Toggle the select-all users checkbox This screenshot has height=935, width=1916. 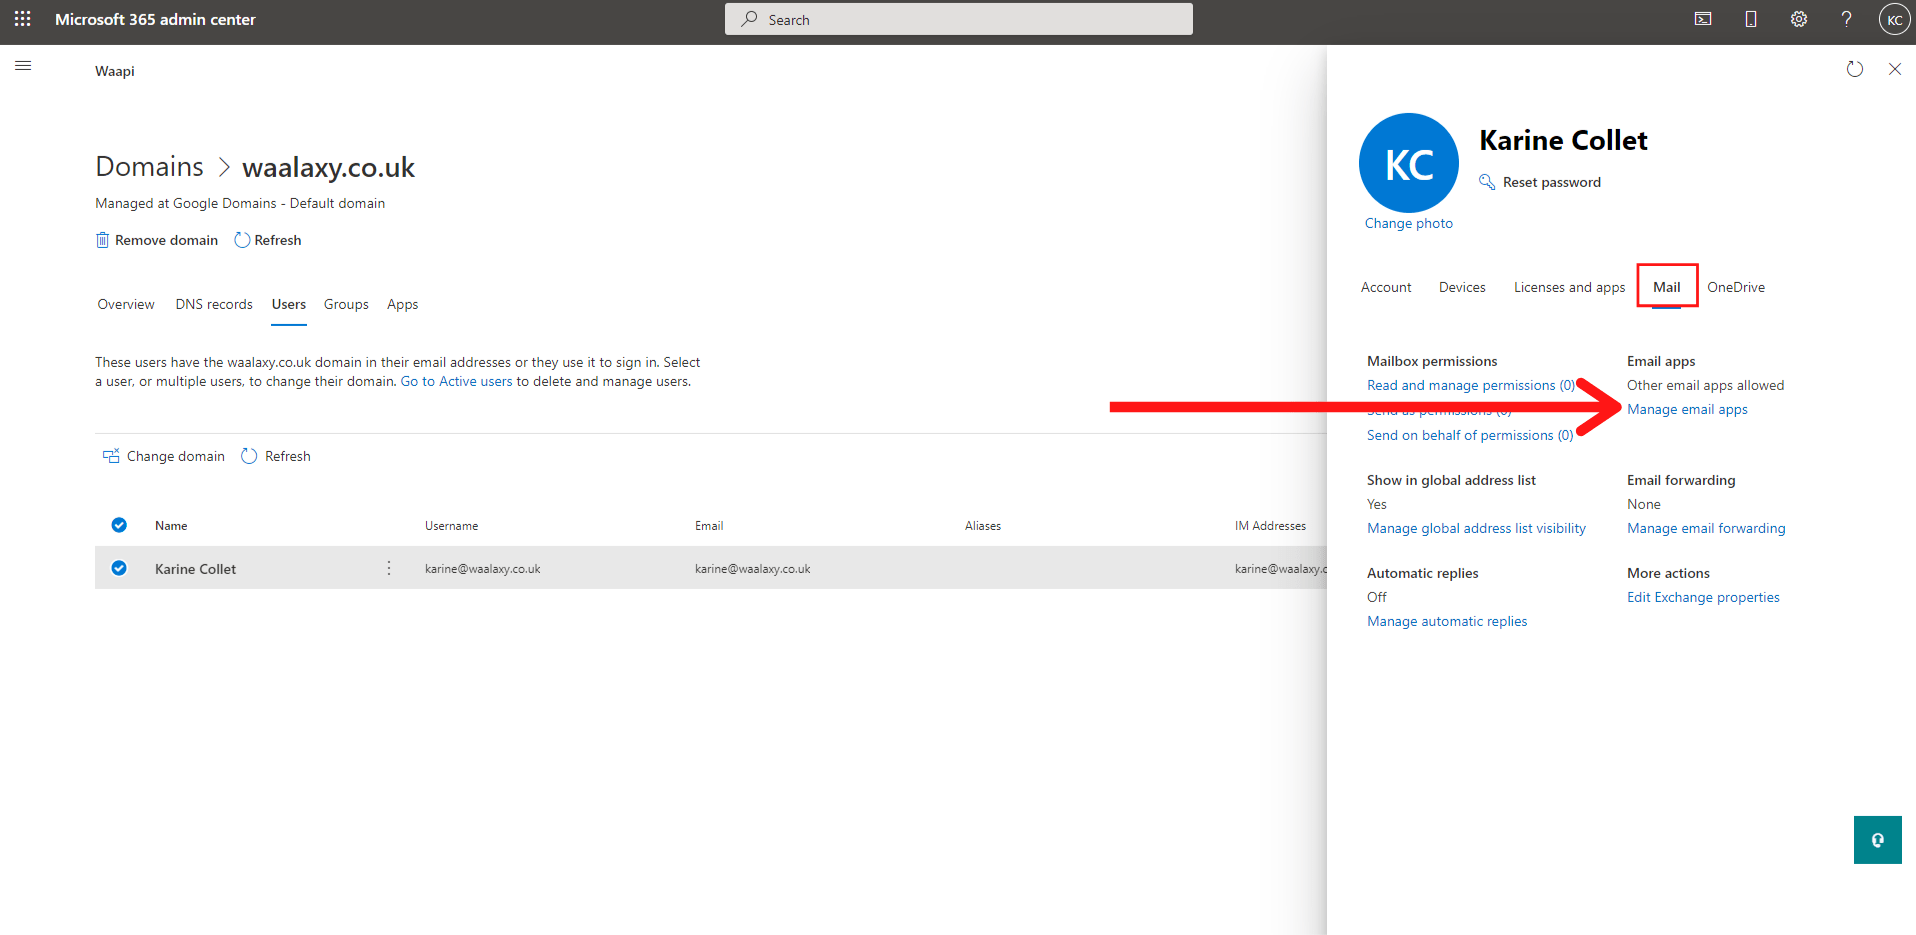(x=119, y=525)
